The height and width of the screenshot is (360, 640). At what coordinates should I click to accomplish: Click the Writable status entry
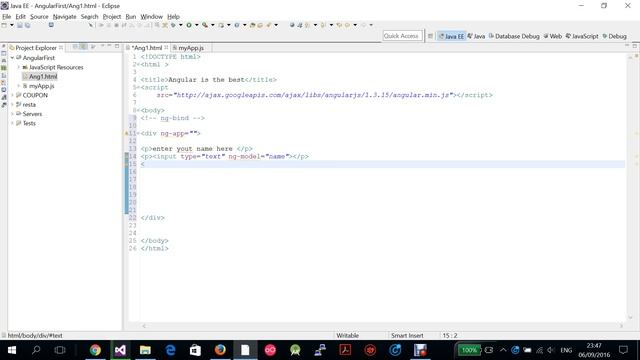(x=347, y=336)
